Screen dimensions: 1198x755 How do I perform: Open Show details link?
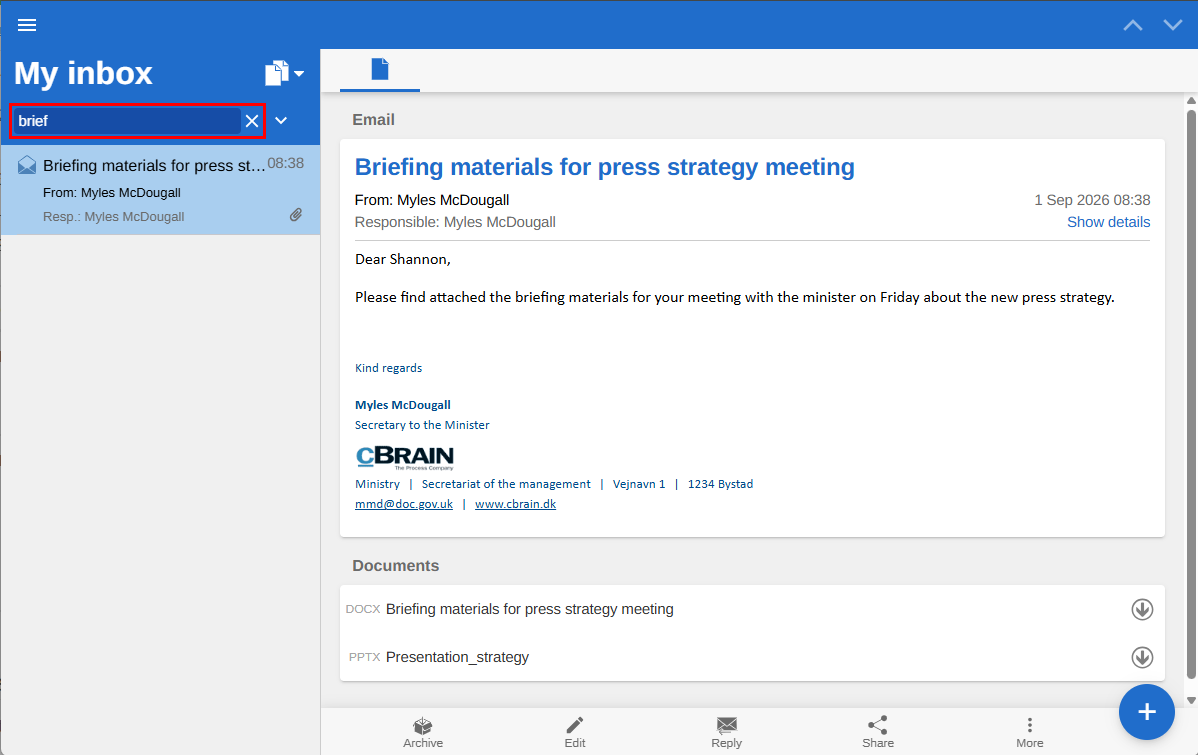tap(1108, 222)
